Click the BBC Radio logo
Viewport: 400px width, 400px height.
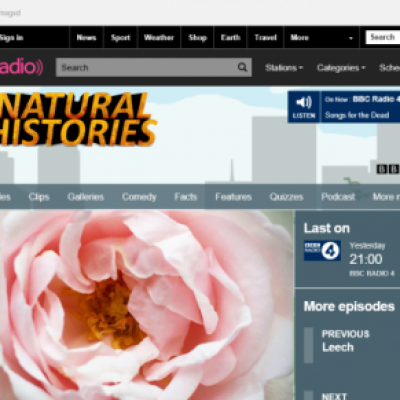[21, 67]
